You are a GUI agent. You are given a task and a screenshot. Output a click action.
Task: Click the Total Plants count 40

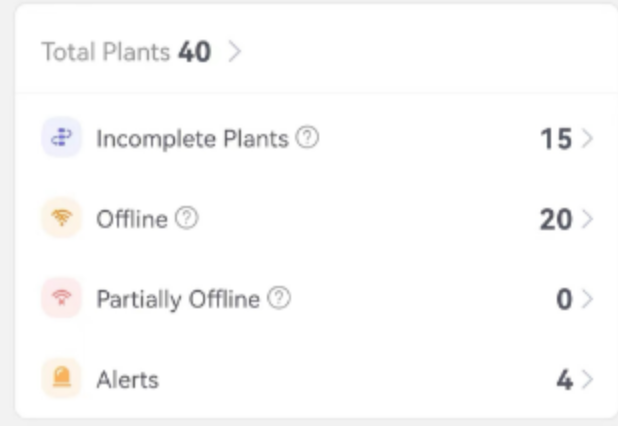(x=195, y=52)
